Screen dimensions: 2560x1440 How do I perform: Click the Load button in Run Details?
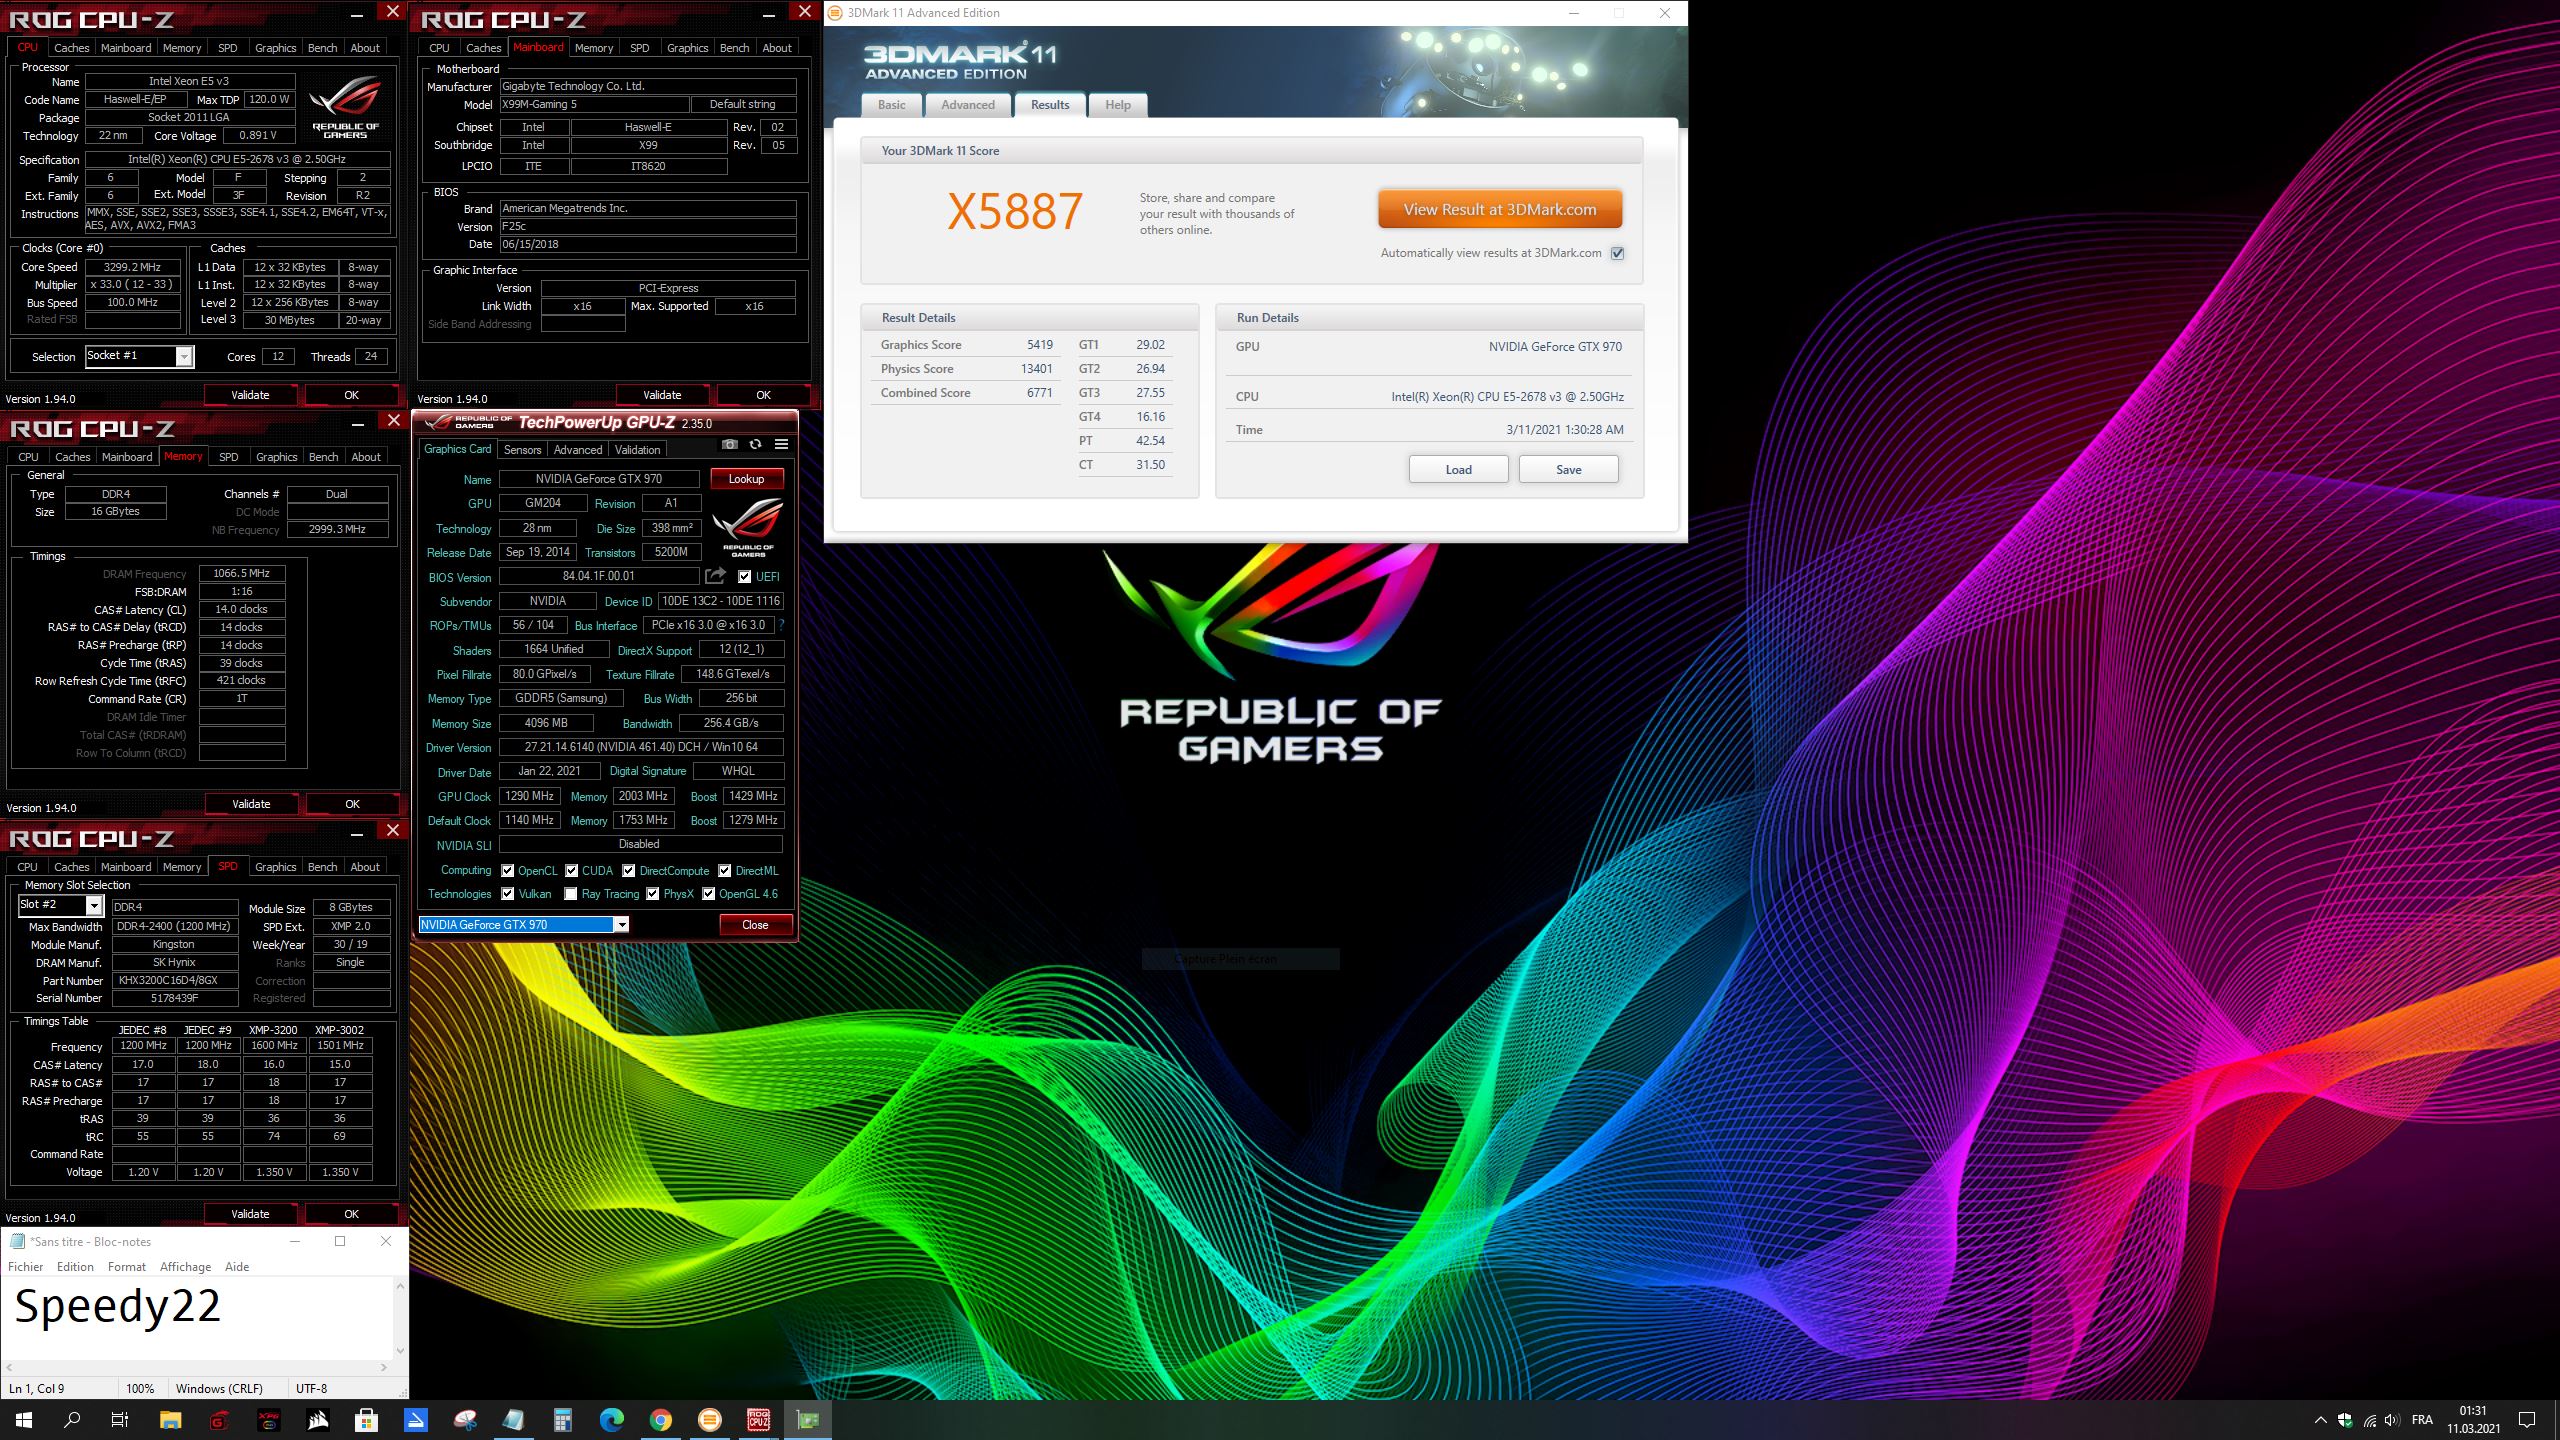(x=1458, y=470)
